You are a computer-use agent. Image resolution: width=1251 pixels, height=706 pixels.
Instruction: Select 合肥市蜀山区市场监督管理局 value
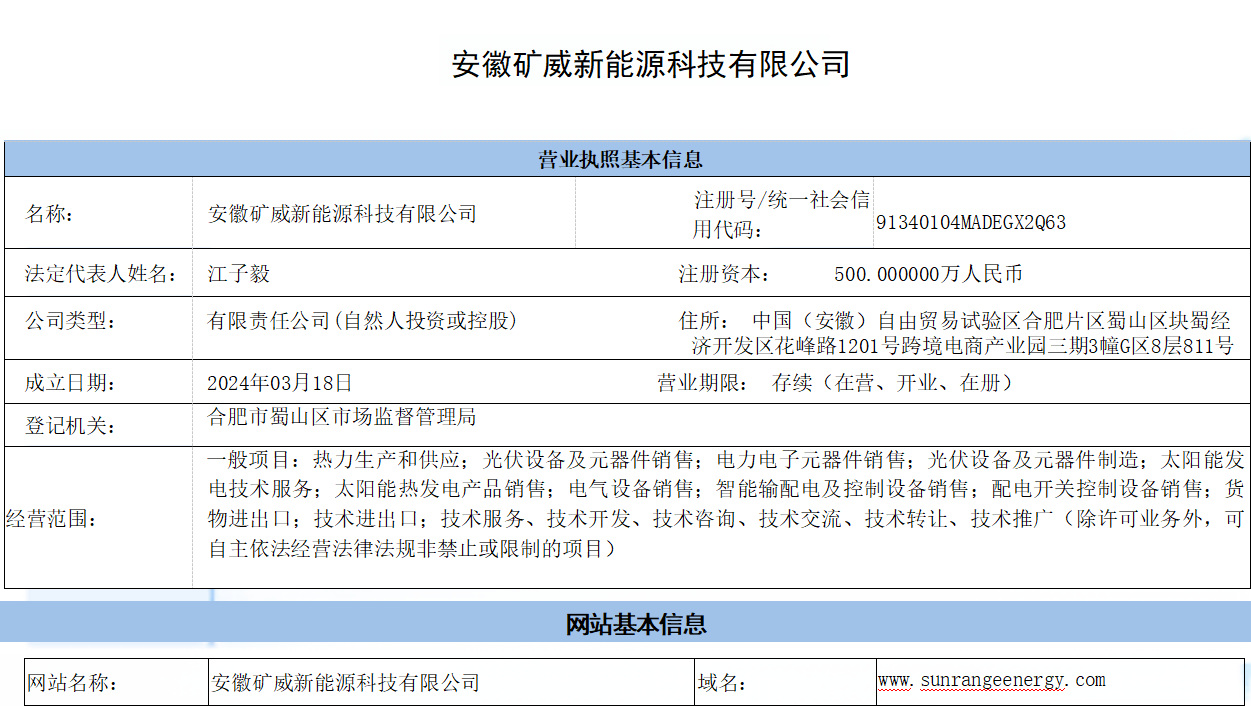[340, 416]
